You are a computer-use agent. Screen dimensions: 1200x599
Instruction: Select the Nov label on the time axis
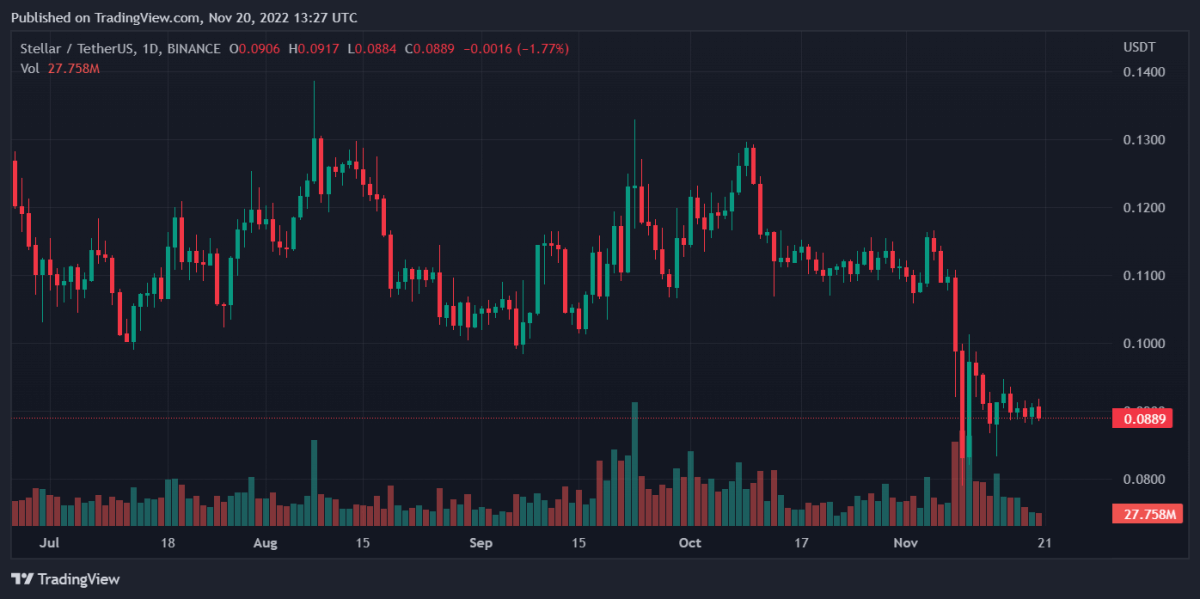[x=905, y=543]
